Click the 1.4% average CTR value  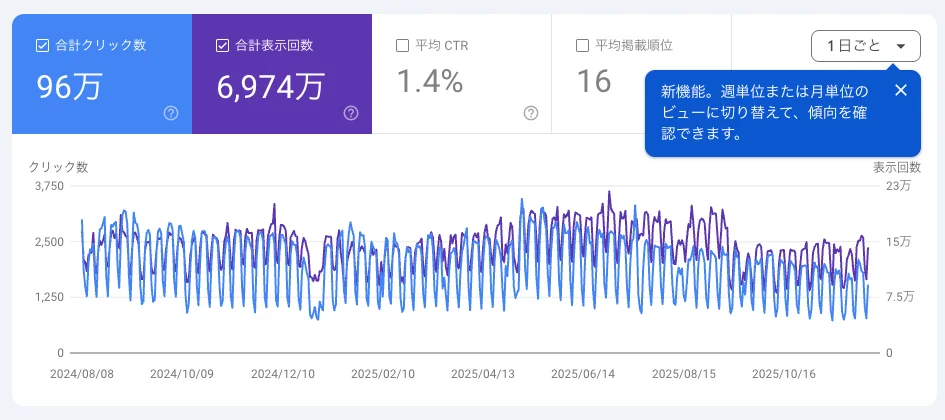click(430, 81)
